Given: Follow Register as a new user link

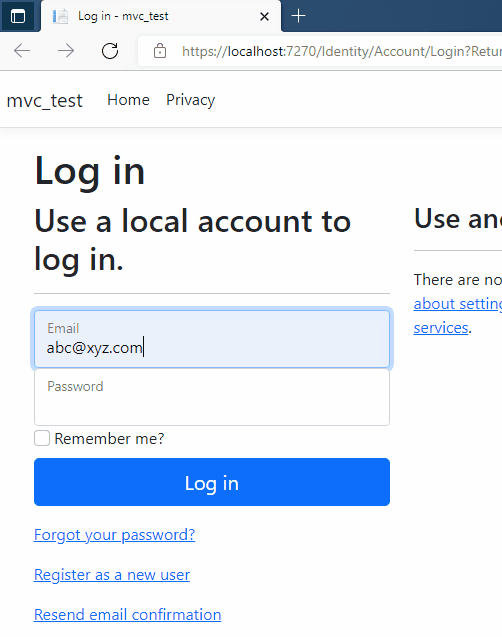Looking at the screenshot, I should click(112, 574).
